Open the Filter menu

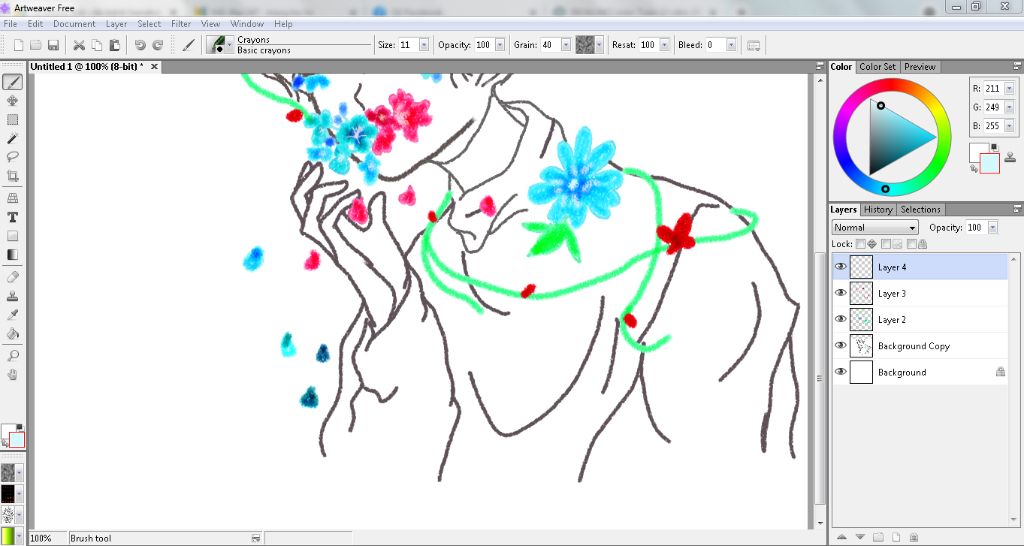click(x=181, y=23)
